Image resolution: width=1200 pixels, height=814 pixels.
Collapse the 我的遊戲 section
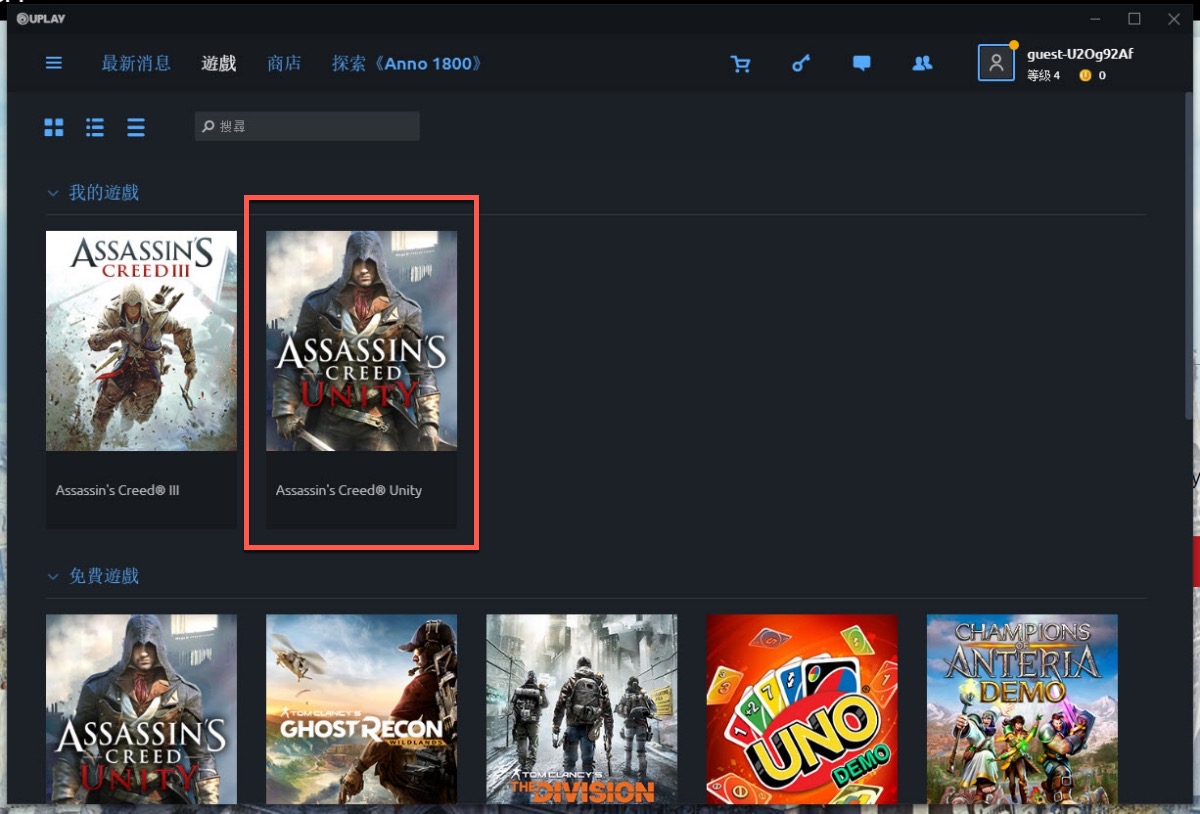point(53,193)
